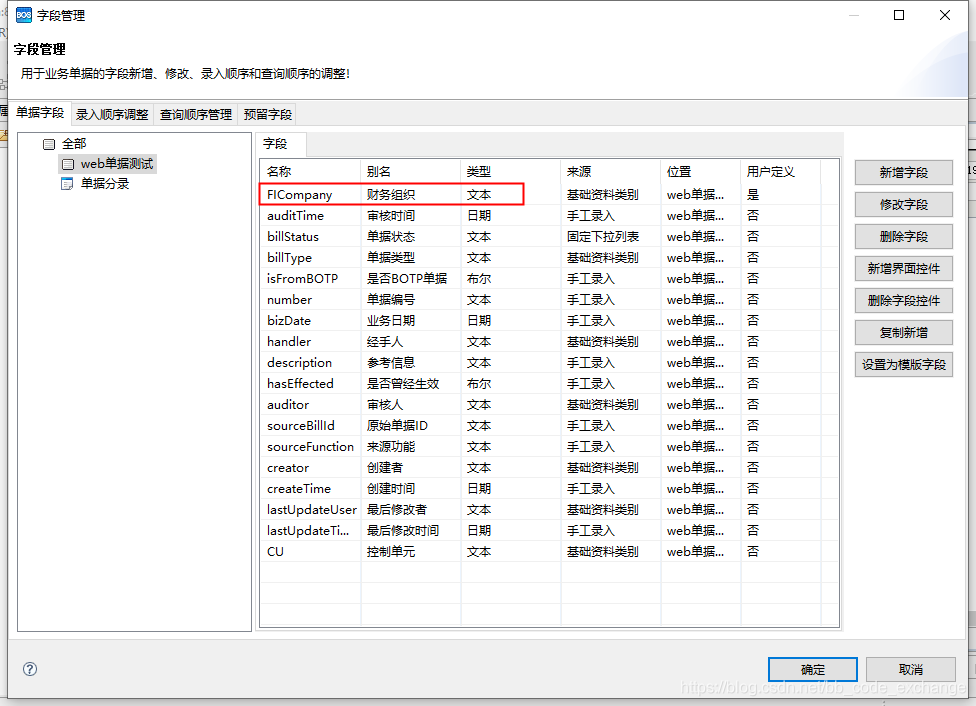Screen dimensions: 976x706
Task: Confirm with the 确定 button
Action: (812, 670)
